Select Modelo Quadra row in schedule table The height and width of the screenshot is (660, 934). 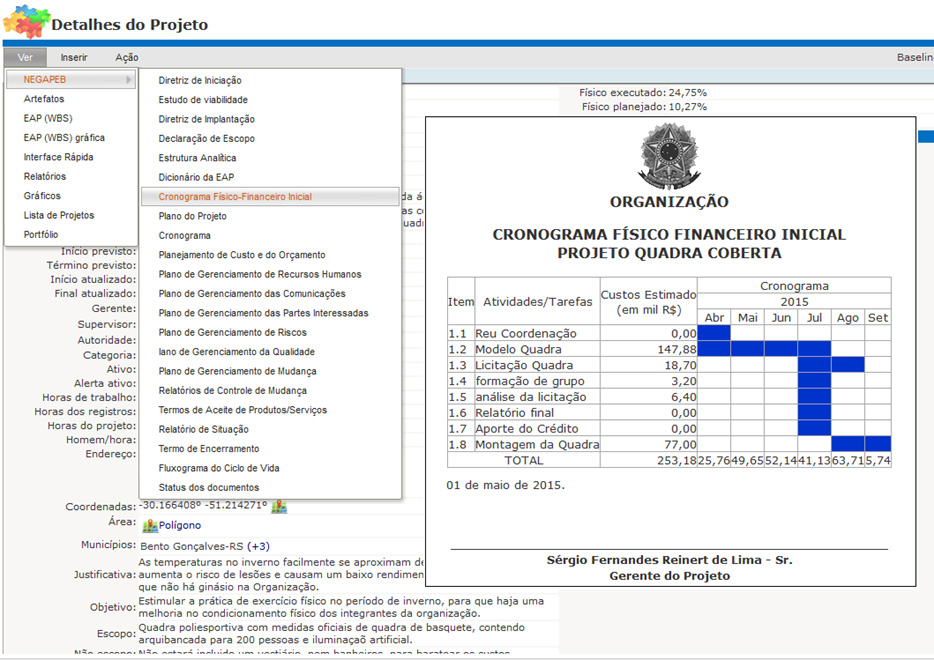pyautogui.click(x=669, y=349)
